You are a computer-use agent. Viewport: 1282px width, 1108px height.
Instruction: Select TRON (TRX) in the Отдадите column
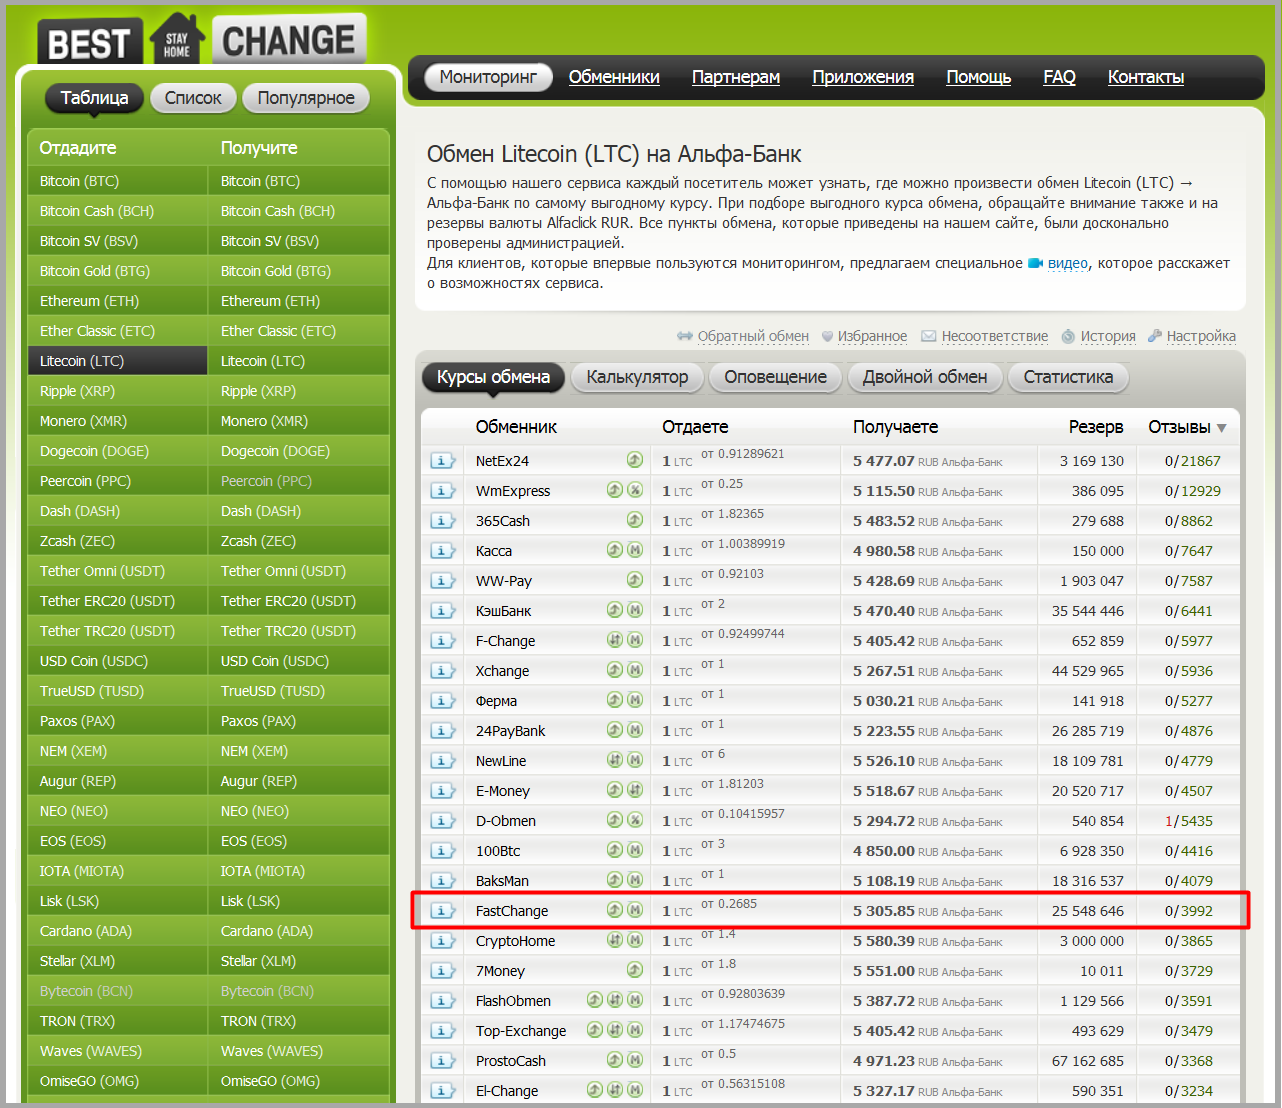(x=118, y=1021)
